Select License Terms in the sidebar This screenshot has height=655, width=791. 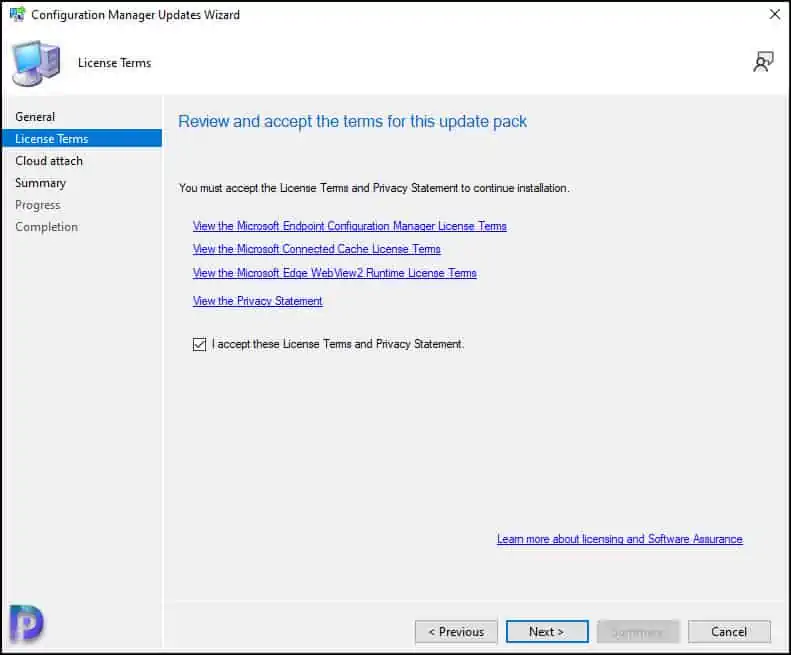click(82, 139)
